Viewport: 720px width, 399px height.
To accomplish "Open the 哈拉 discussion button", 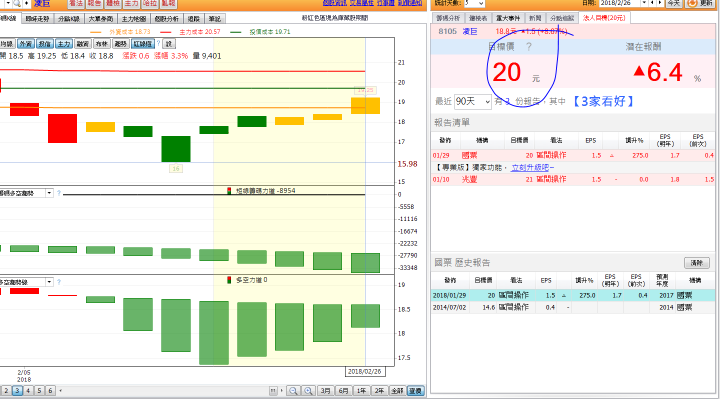I will point(150,4).
